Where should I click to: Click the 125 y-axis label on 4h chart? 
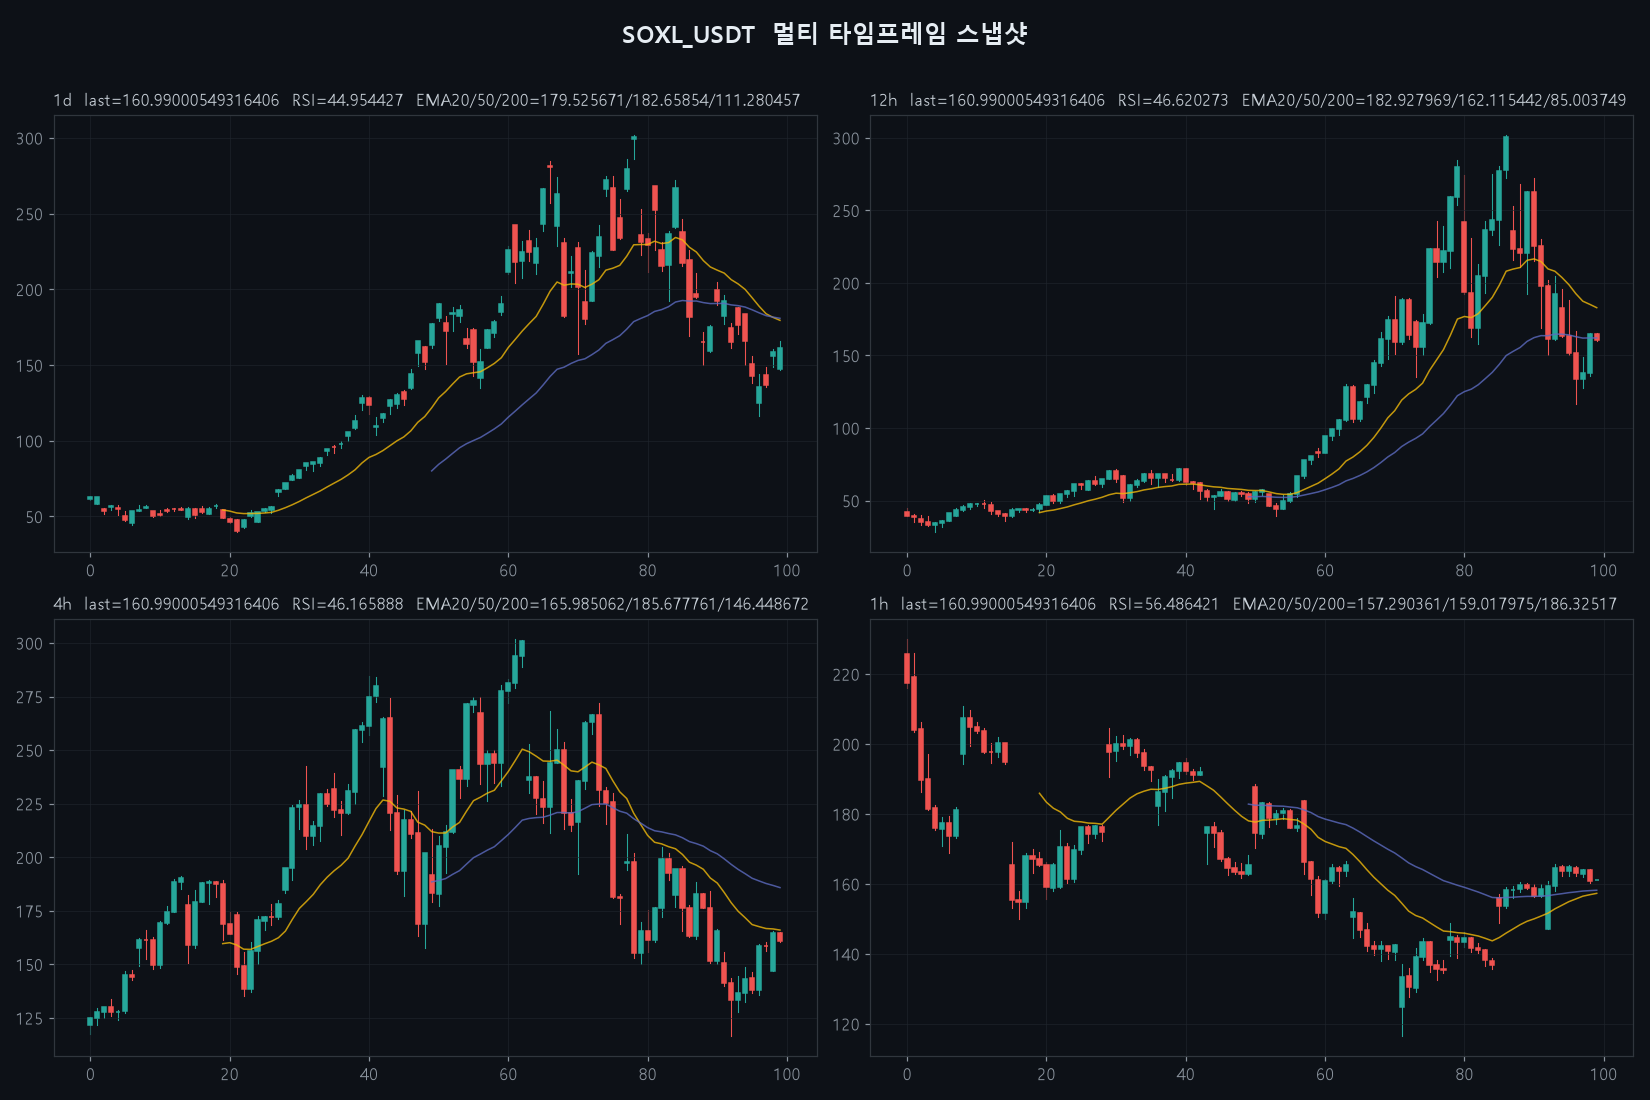coord(29,1019)
